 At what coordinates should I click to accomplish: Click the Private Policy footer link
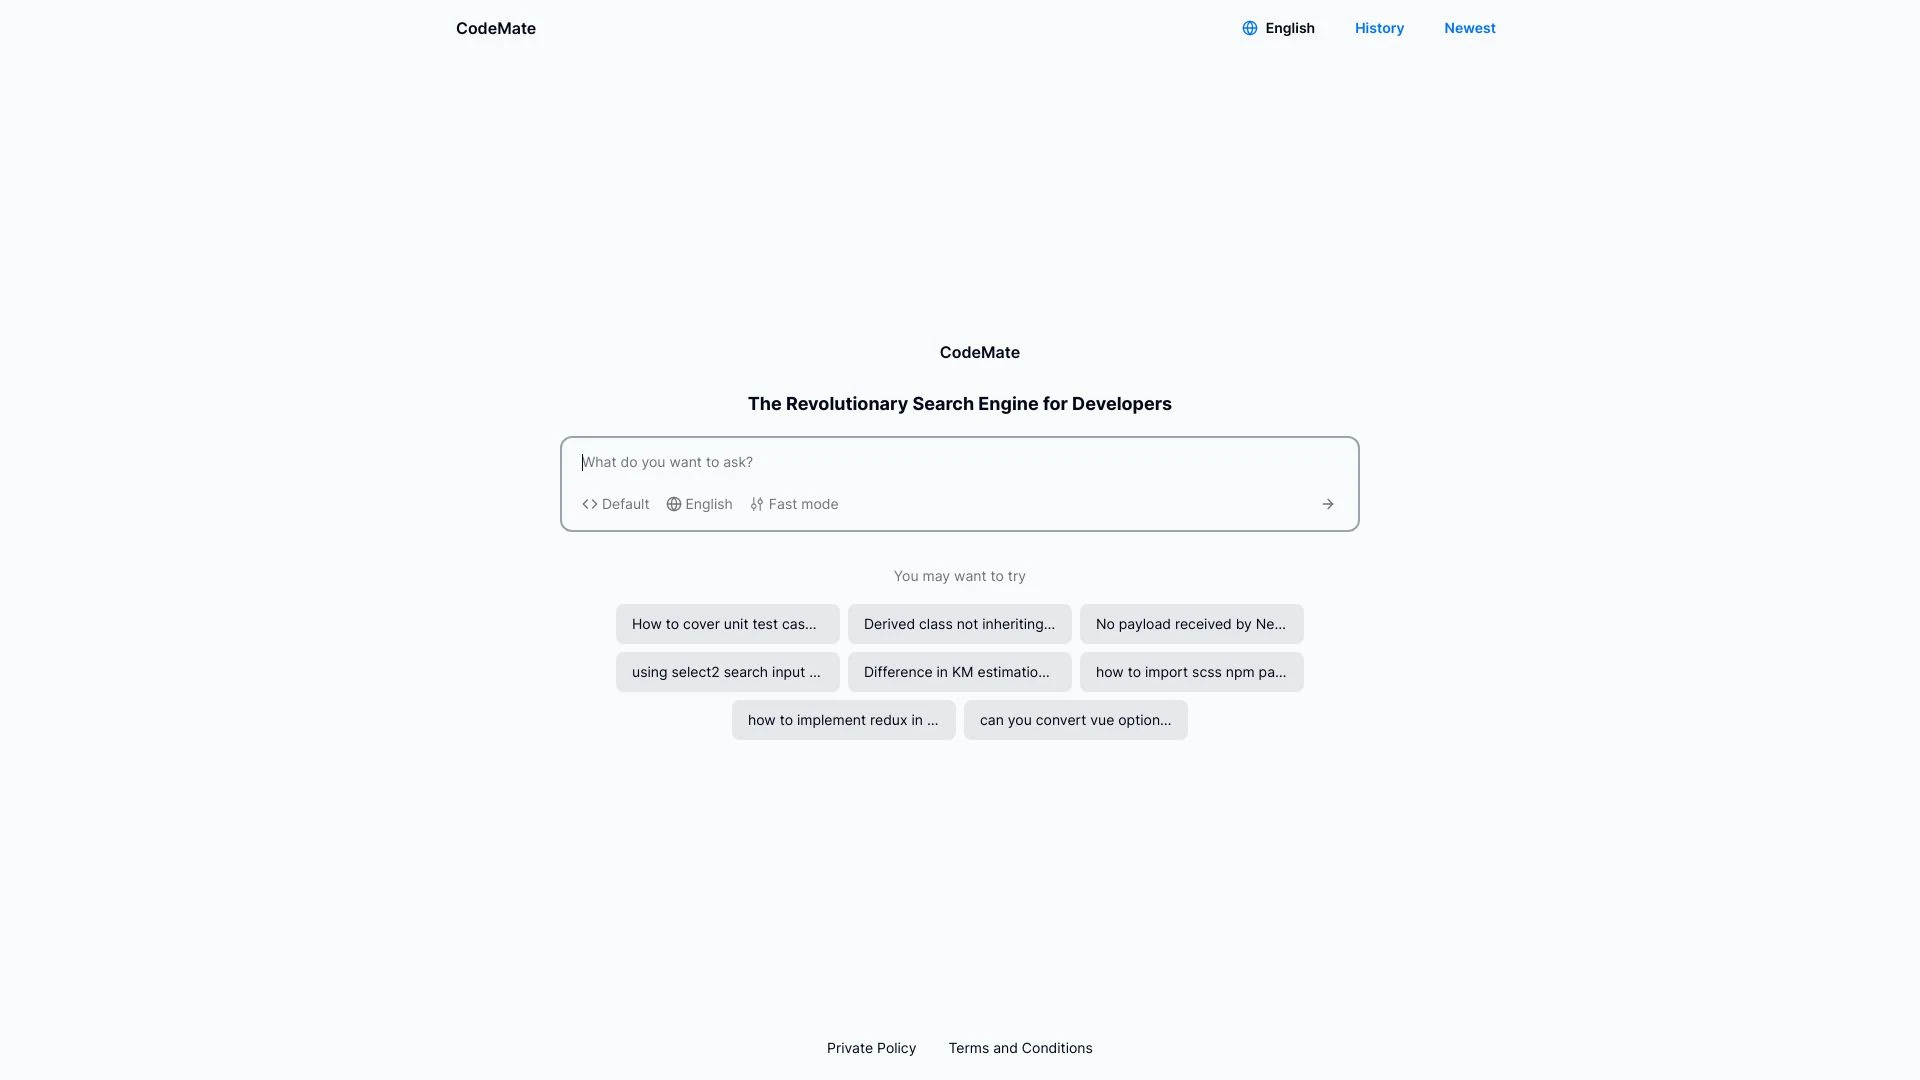[x=870, y=1047]
